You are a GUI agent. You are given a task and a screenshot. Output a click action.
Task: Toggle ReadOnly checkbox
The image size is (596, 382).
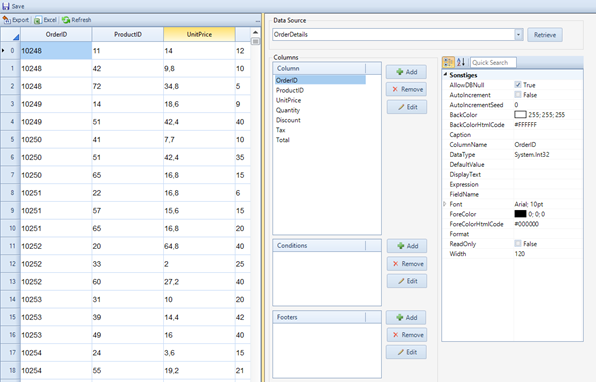pos(518,243)
